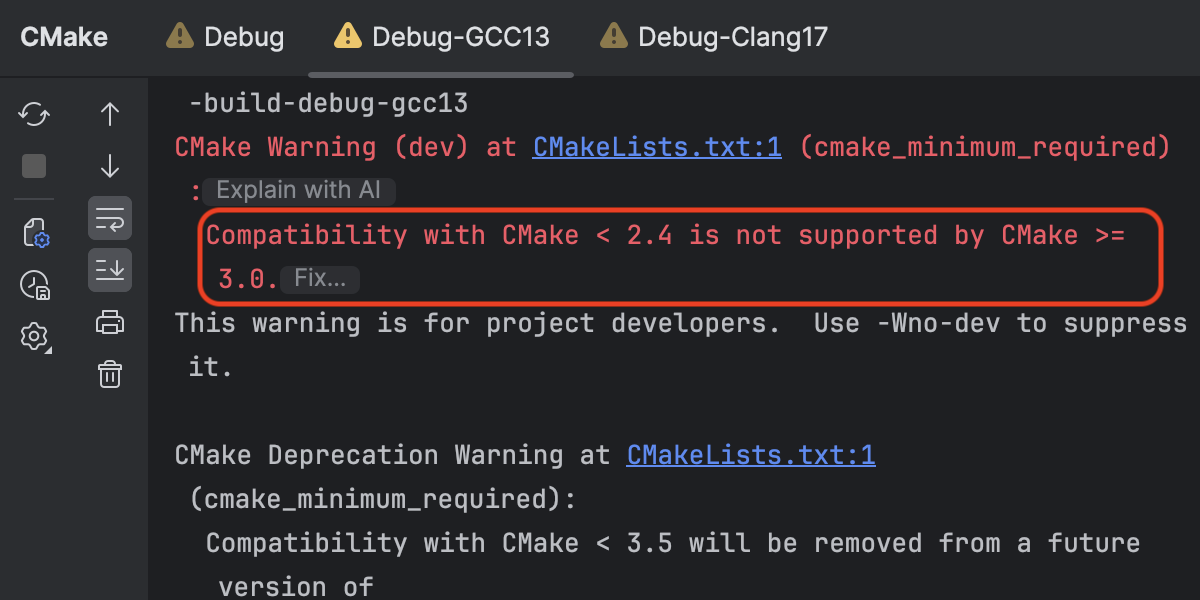This screenshot has height=600, width=1200.
Task: Jump down with the Down arrow icon
Action: (x=110, y=166)
